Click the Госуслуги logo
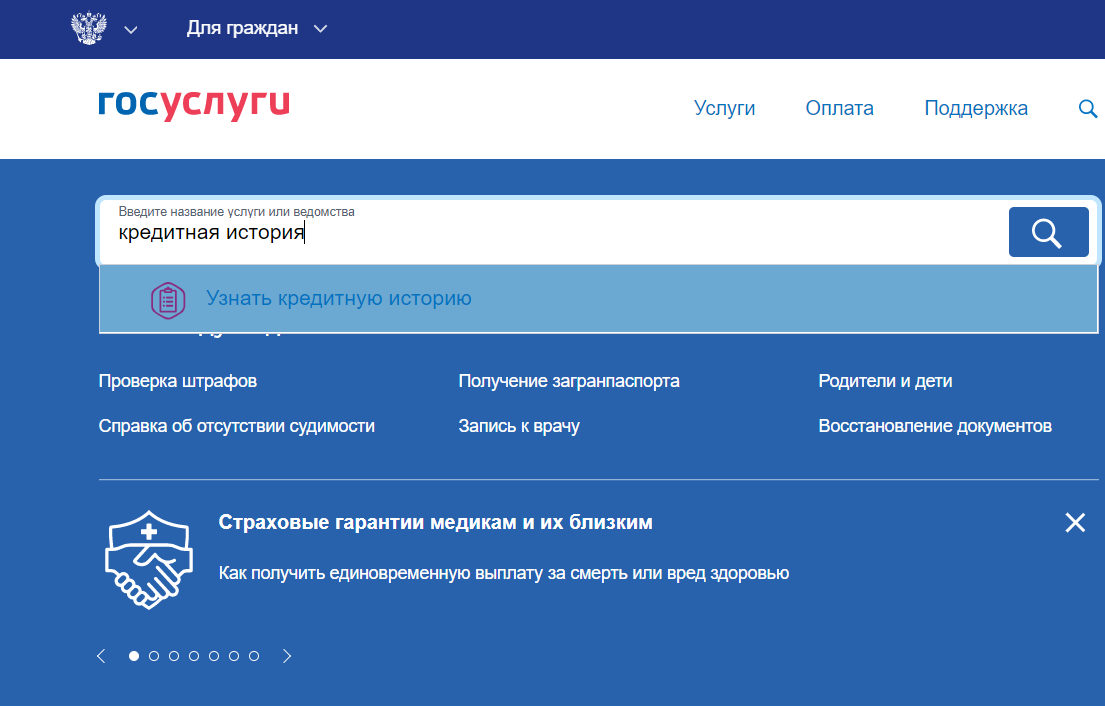Screen dimensions: 1105x708 [x=194, y=105]
